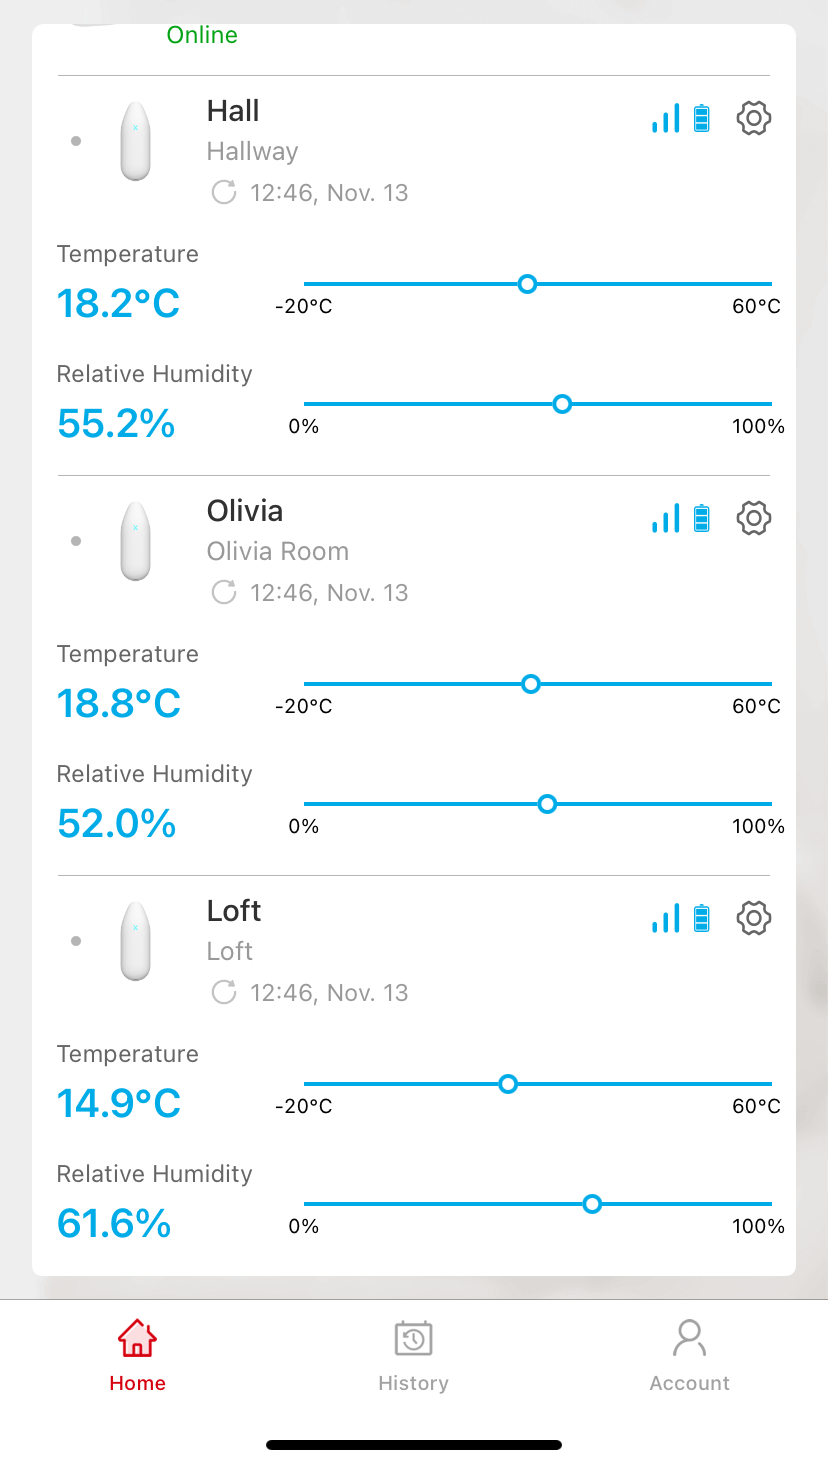Click Hall temperature slider handle

(528, 284)
